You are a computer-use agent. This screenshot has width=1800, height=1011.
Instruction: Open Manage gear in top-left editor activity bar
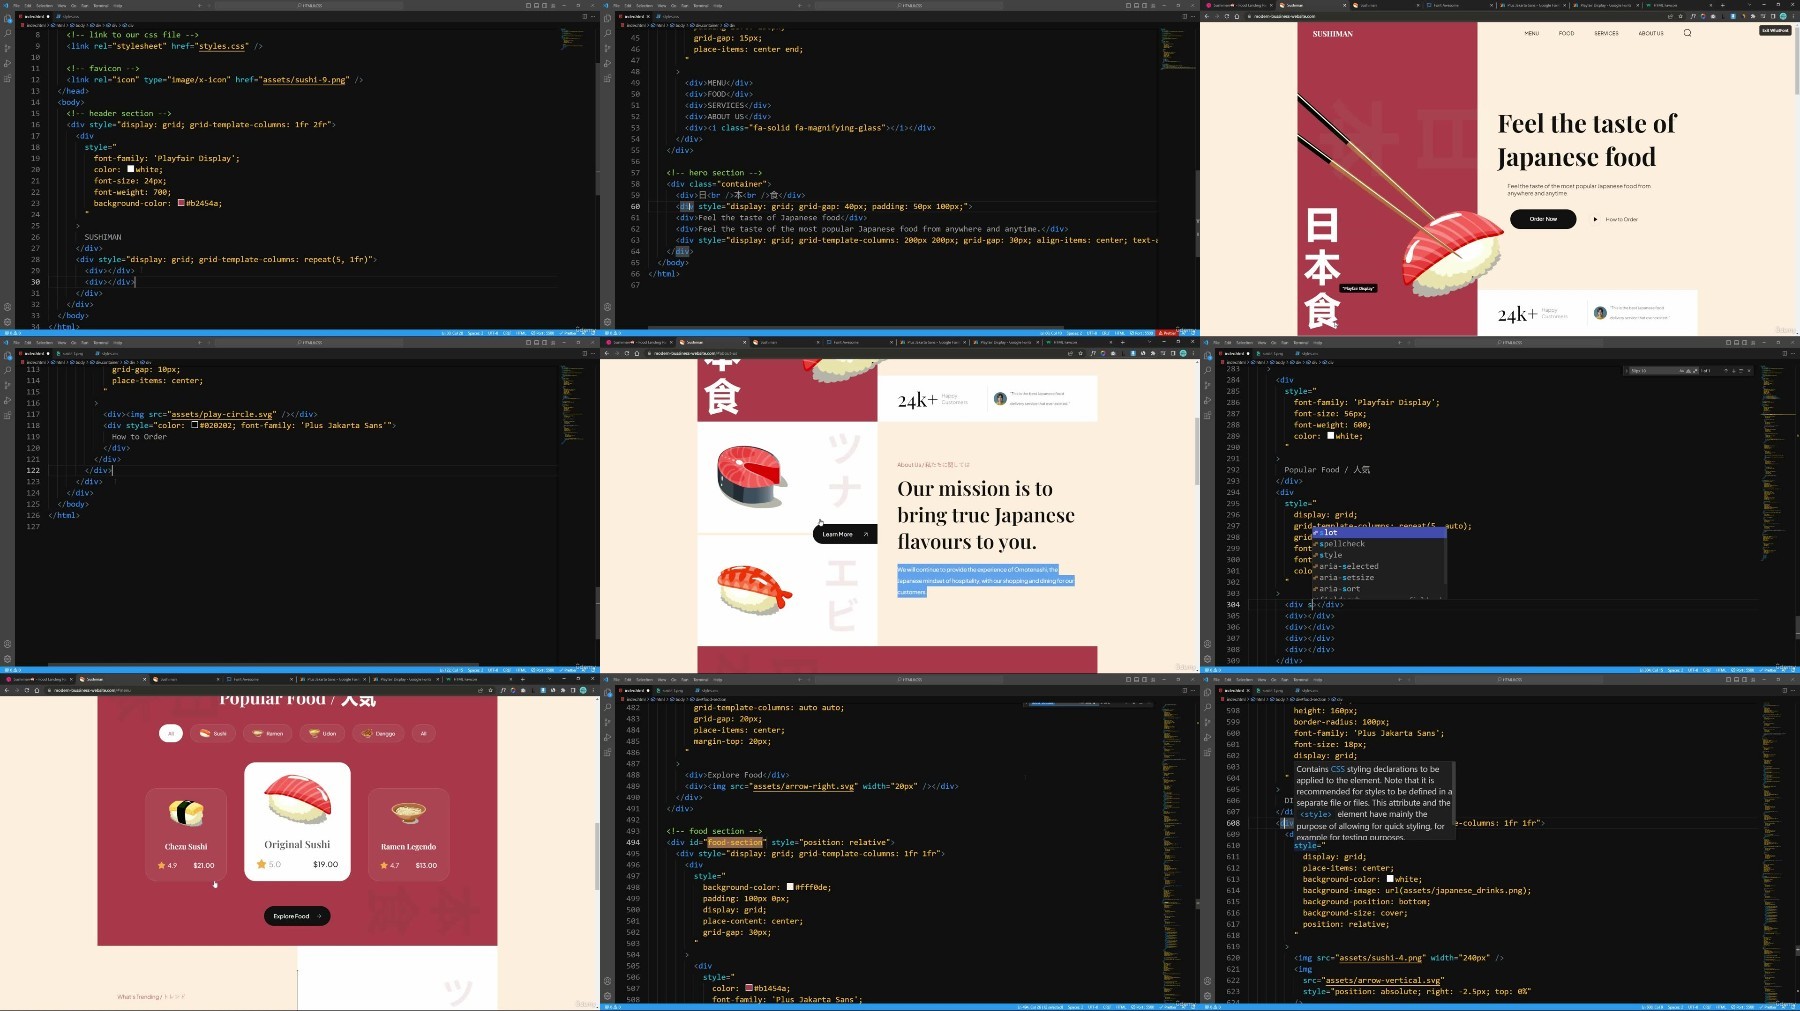point(7,322)
